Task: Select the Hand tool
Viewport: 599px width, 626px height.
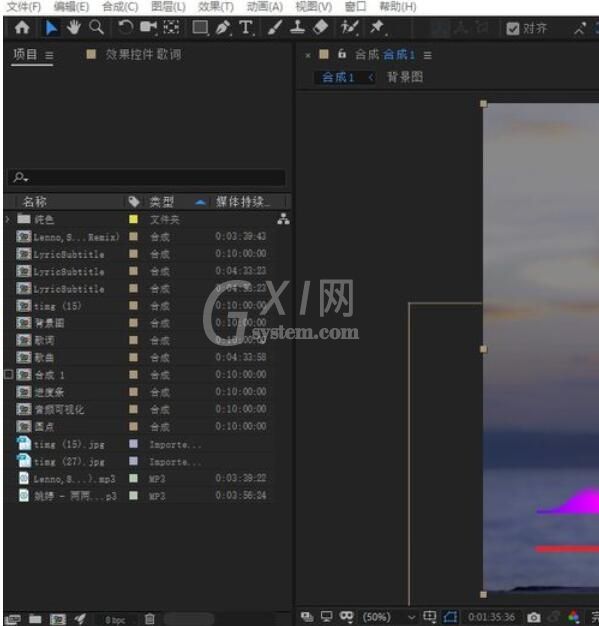Action: click(x=73, y=28)
